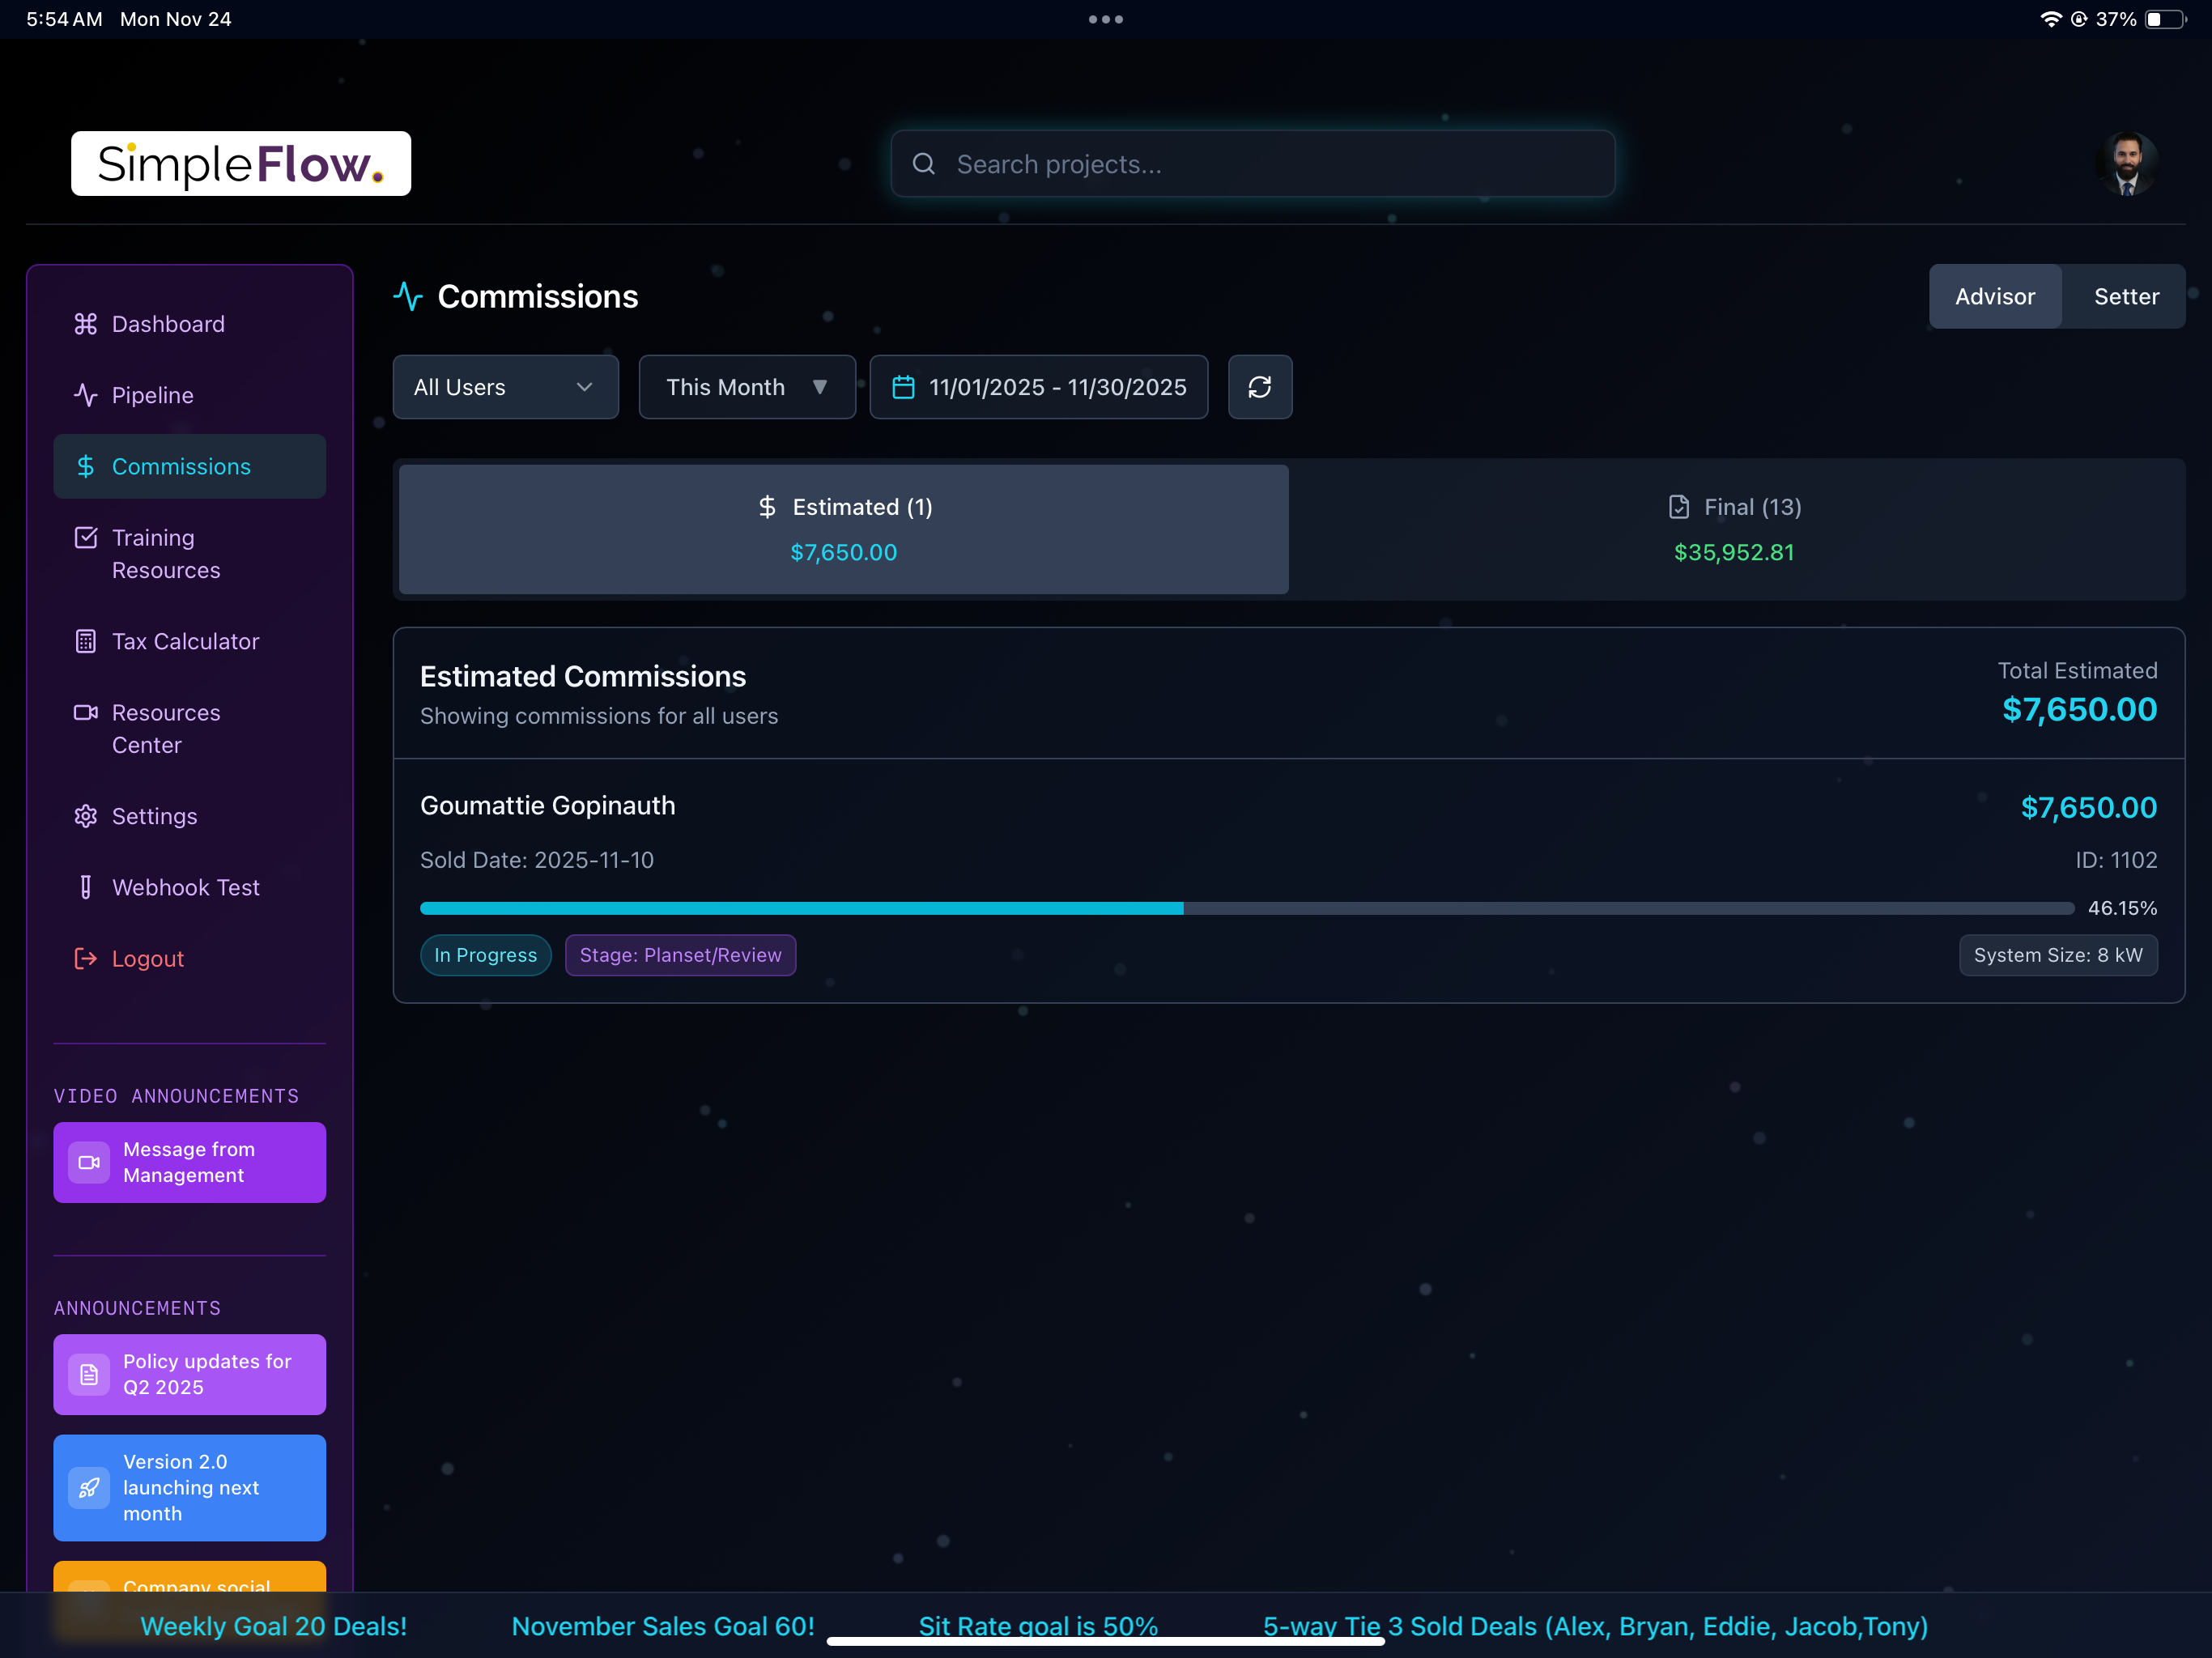Click the Resources Center video icon

click(x=86, y=712)
